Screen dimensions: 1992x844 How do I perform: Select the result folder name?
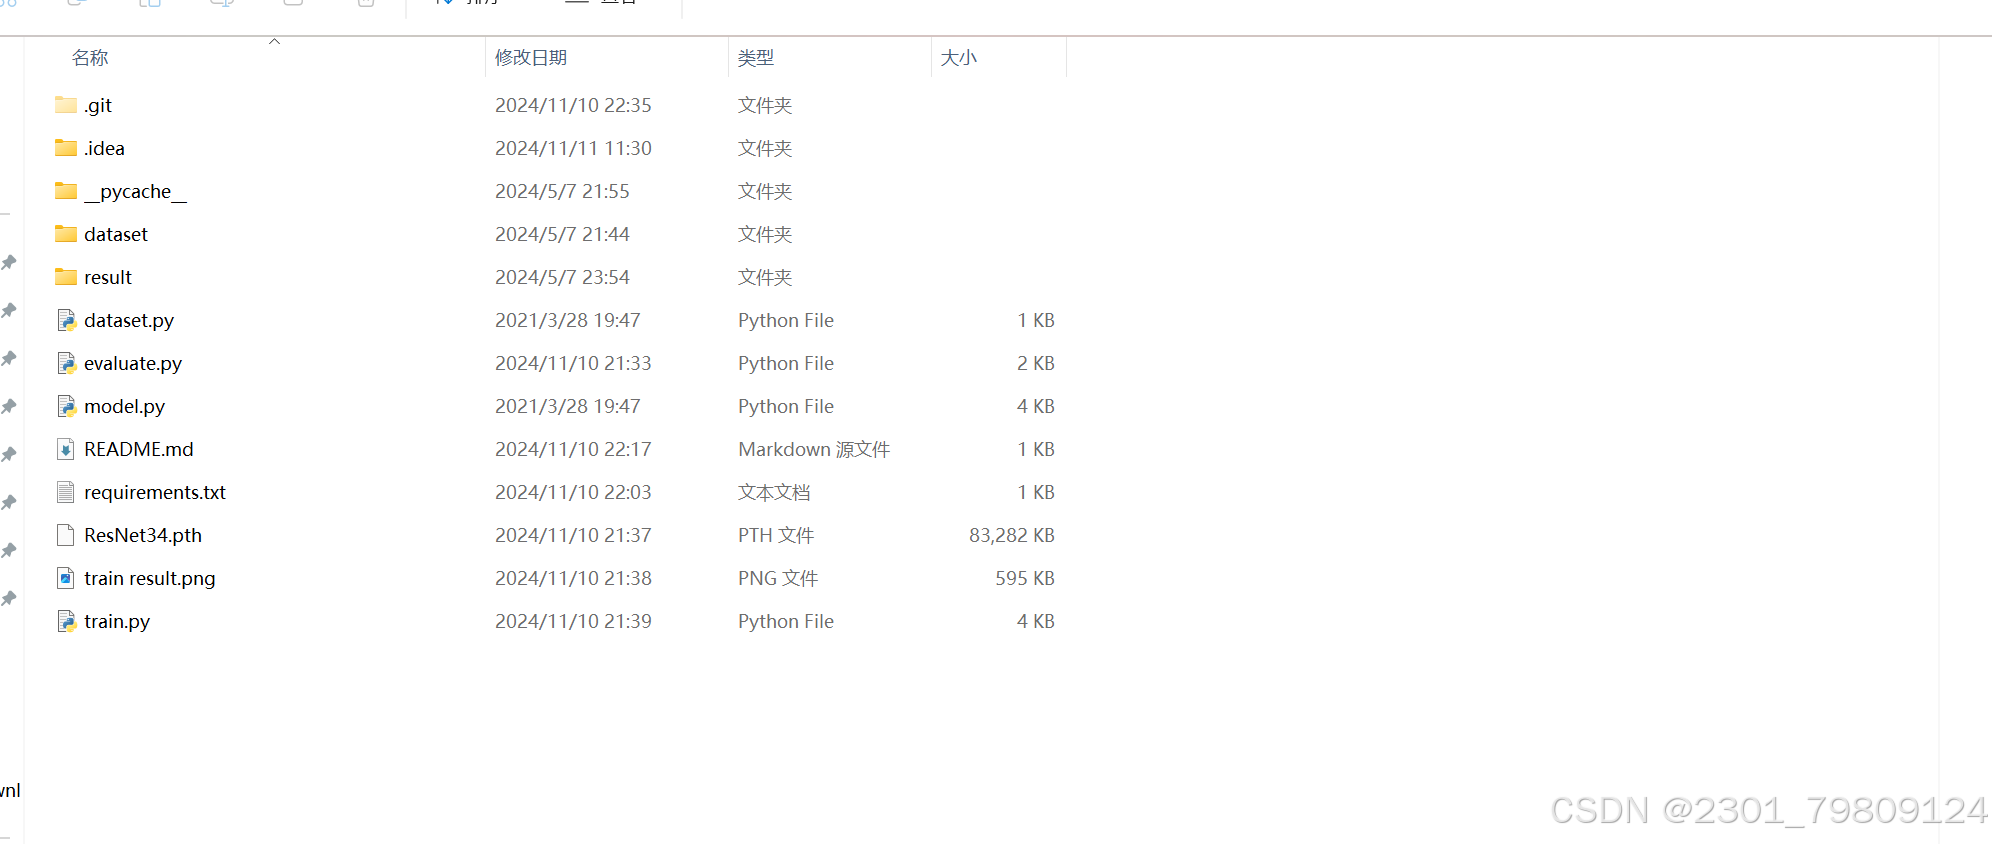pos(108,277)
